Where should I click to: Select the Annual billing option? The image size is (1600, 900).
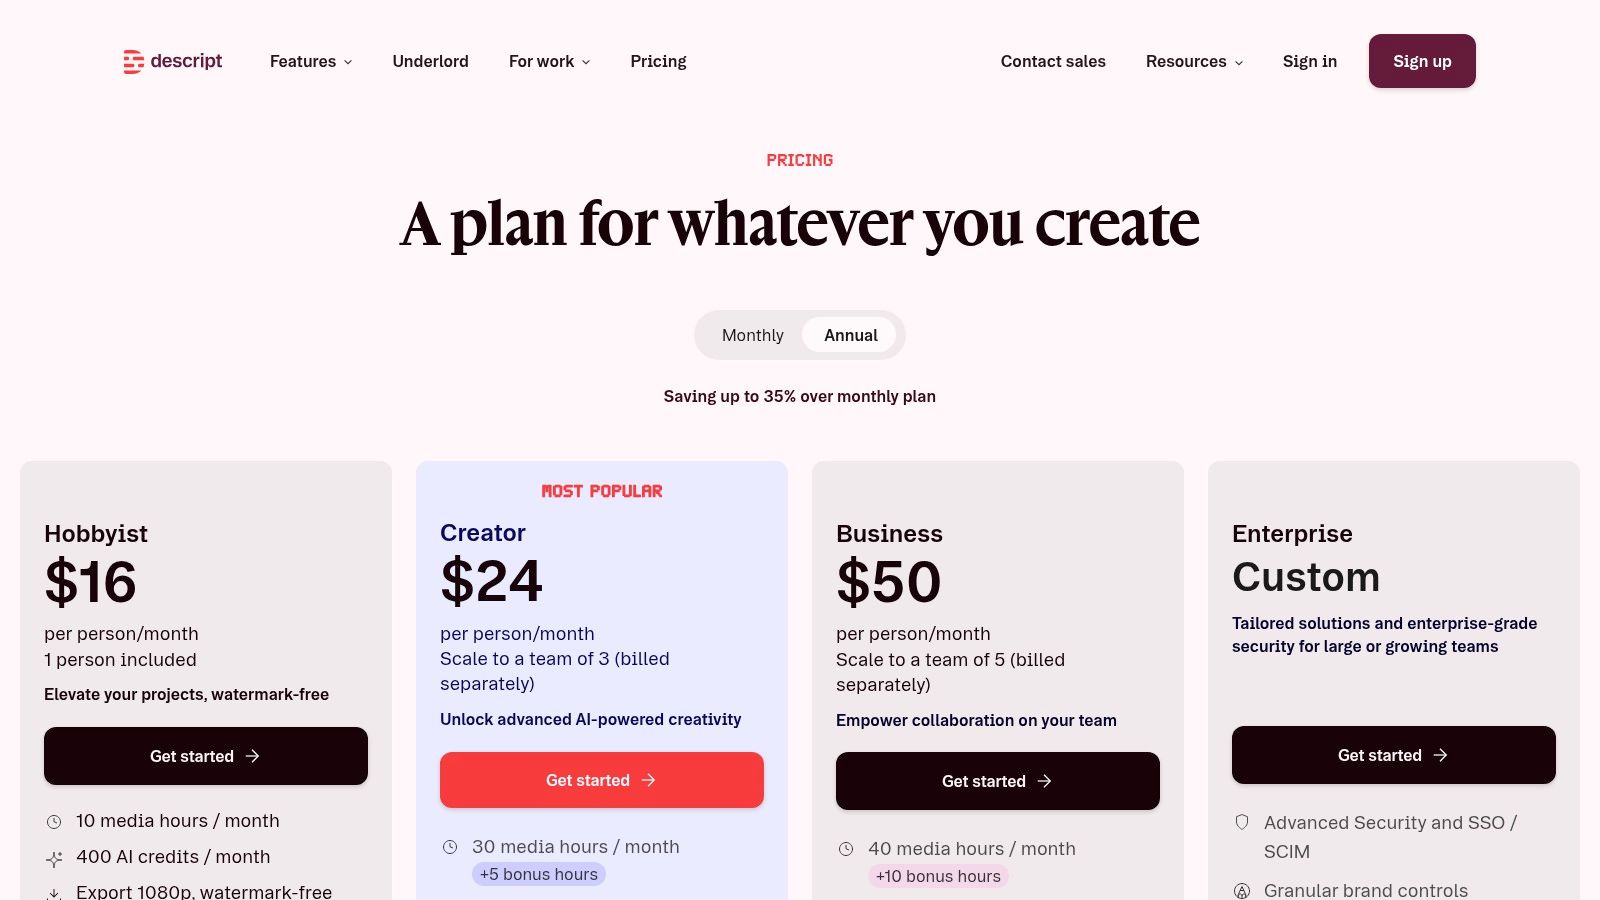[849, 335]
